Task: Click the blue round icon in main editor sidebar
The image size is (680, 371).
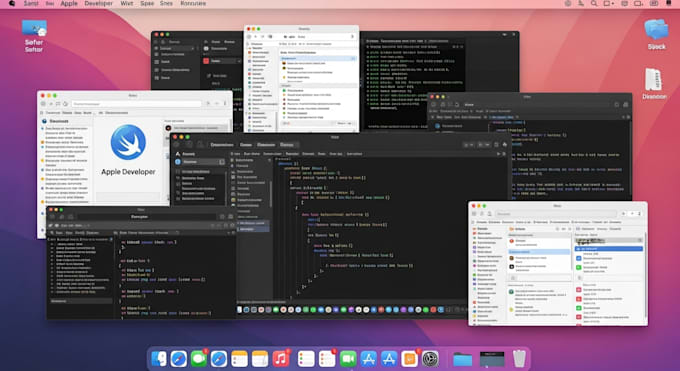Action: tap(178, 162)
